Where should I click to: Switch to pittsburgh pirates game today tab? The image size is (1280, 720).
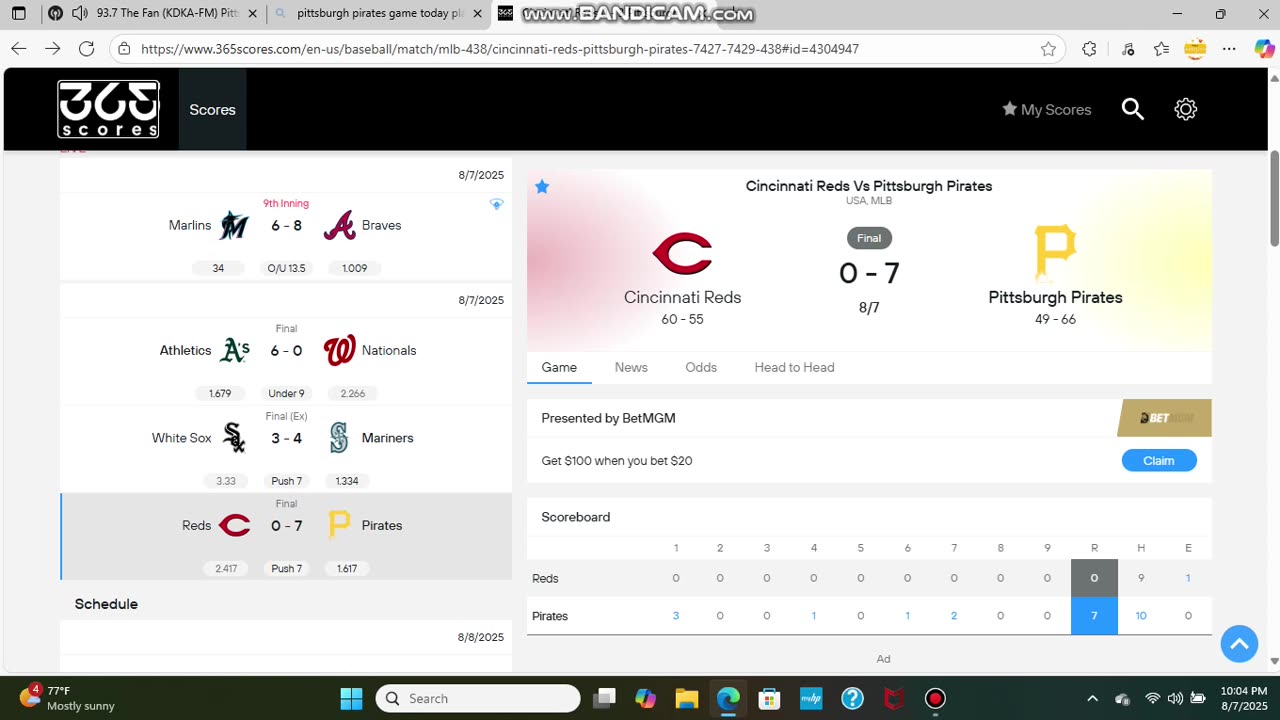[x=379, y=14]
